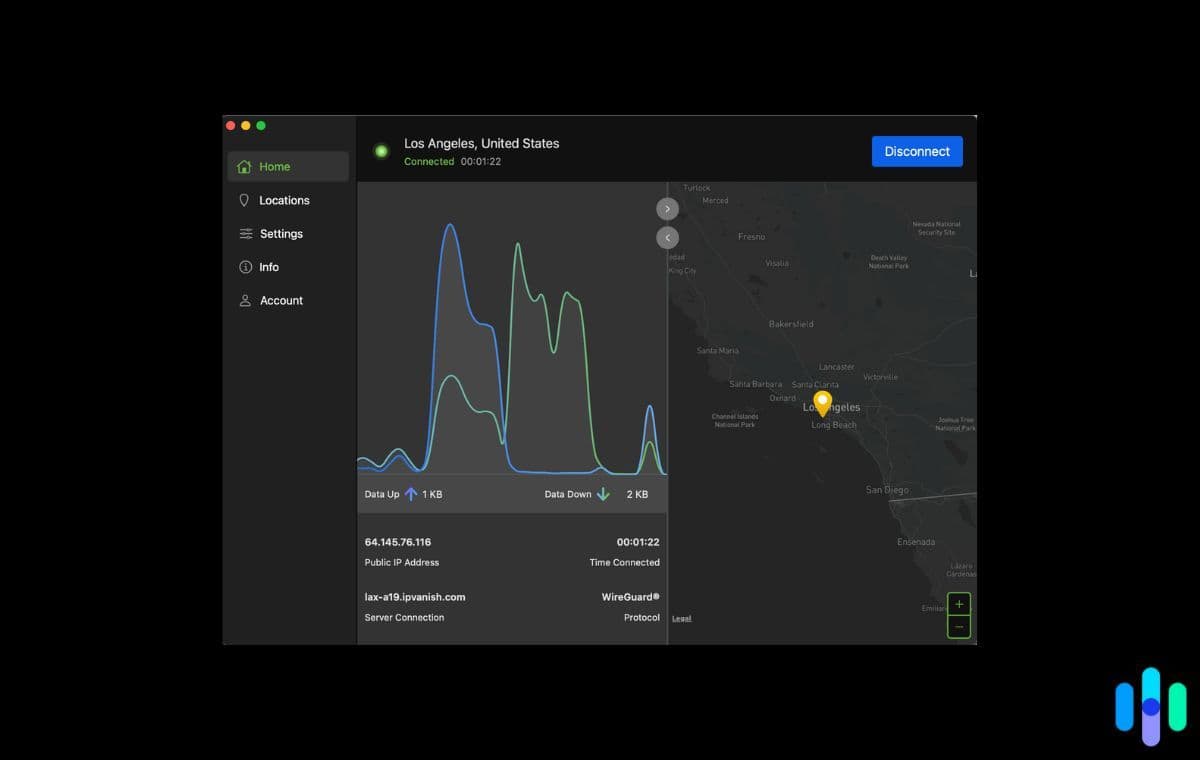Click the Info circle icon
Screen dimensions: 1200x760
point(245,267)
